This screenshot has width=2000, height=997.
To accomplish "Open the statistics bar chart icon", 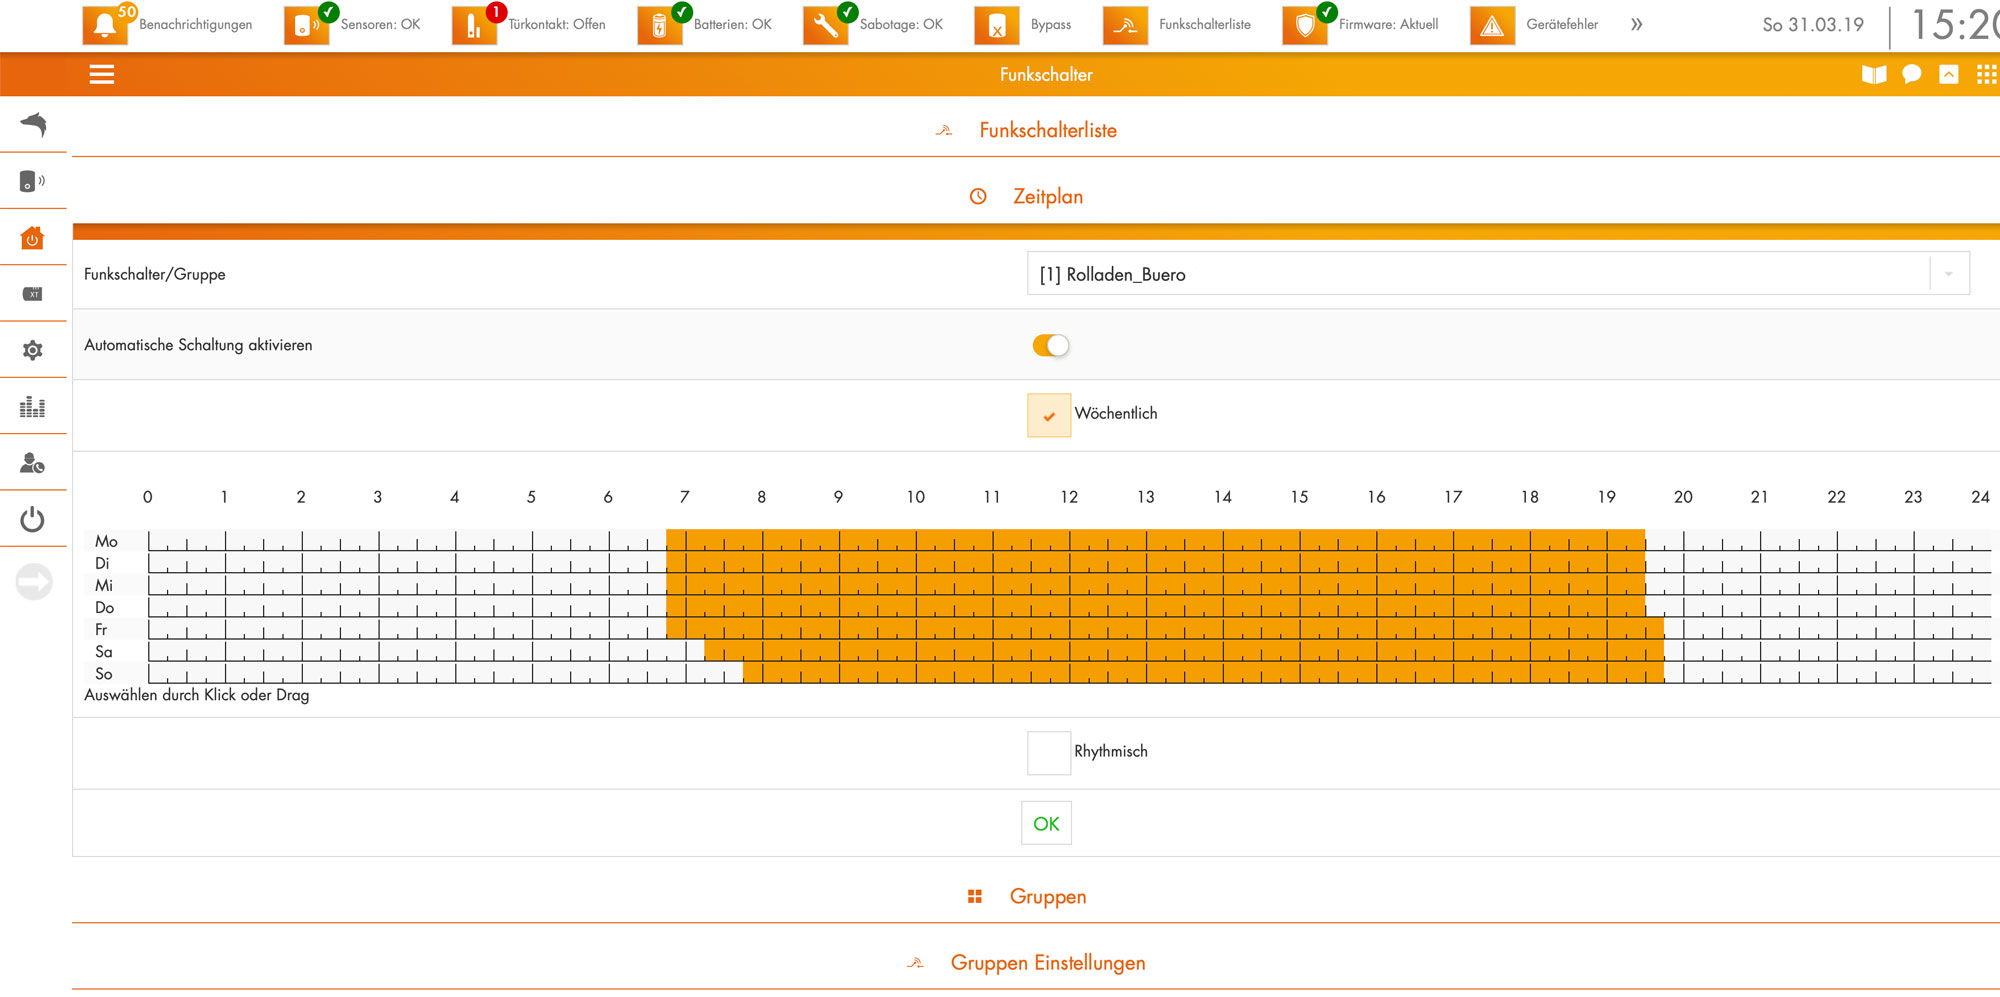I will tap(33, 407).
